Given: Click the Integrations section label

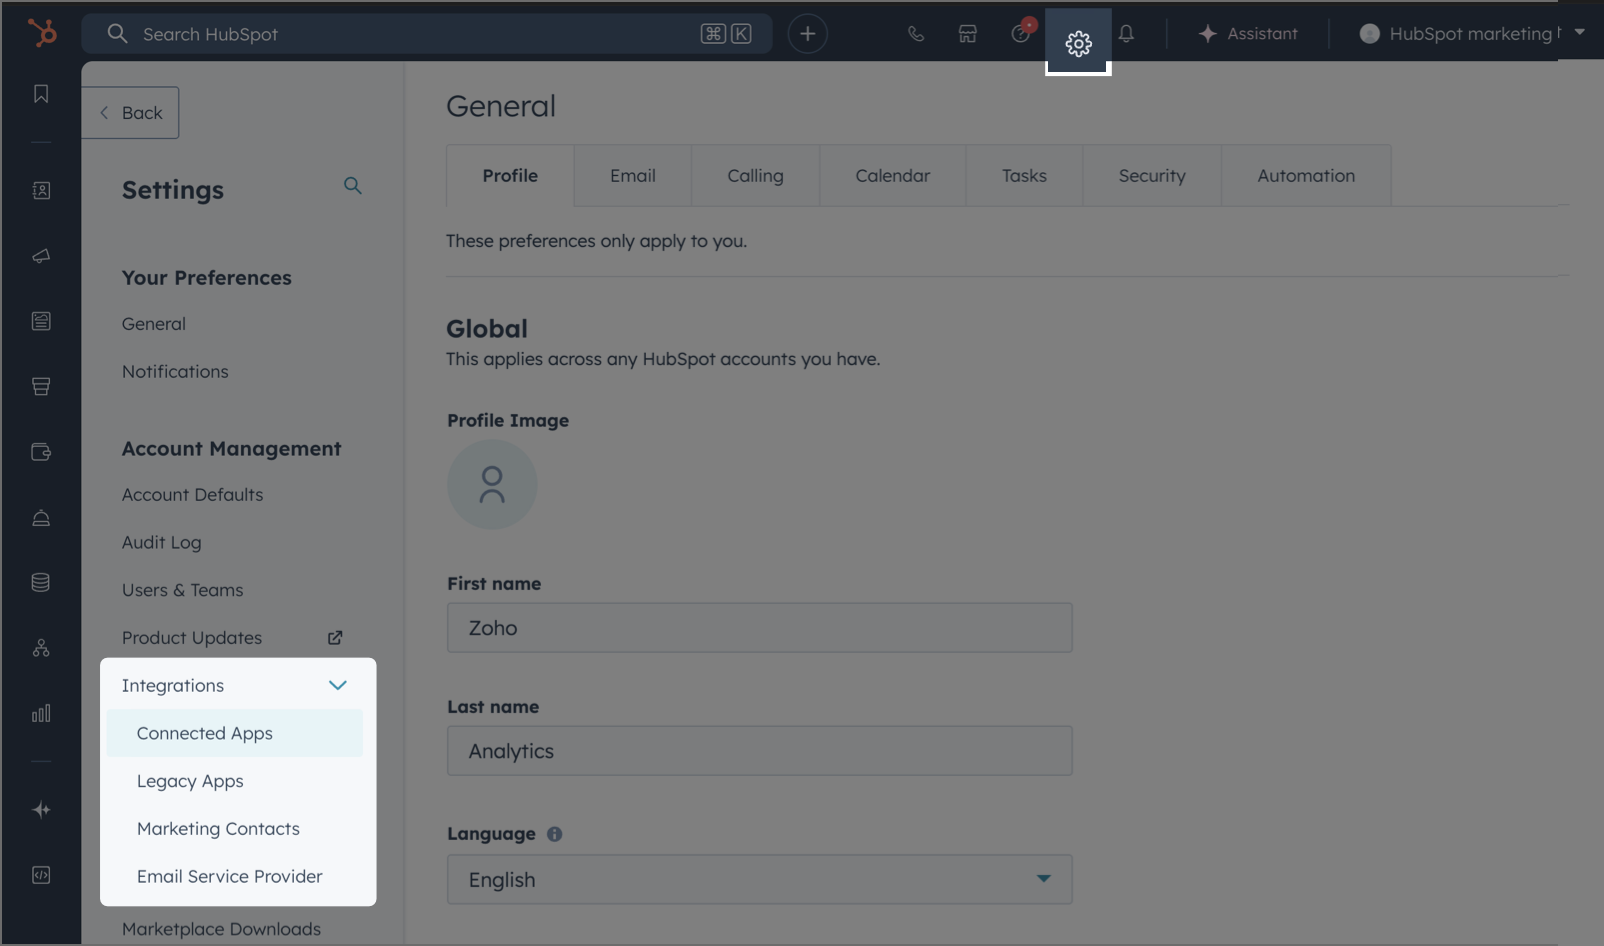Looking at the screenshot, I should [173, 686].
